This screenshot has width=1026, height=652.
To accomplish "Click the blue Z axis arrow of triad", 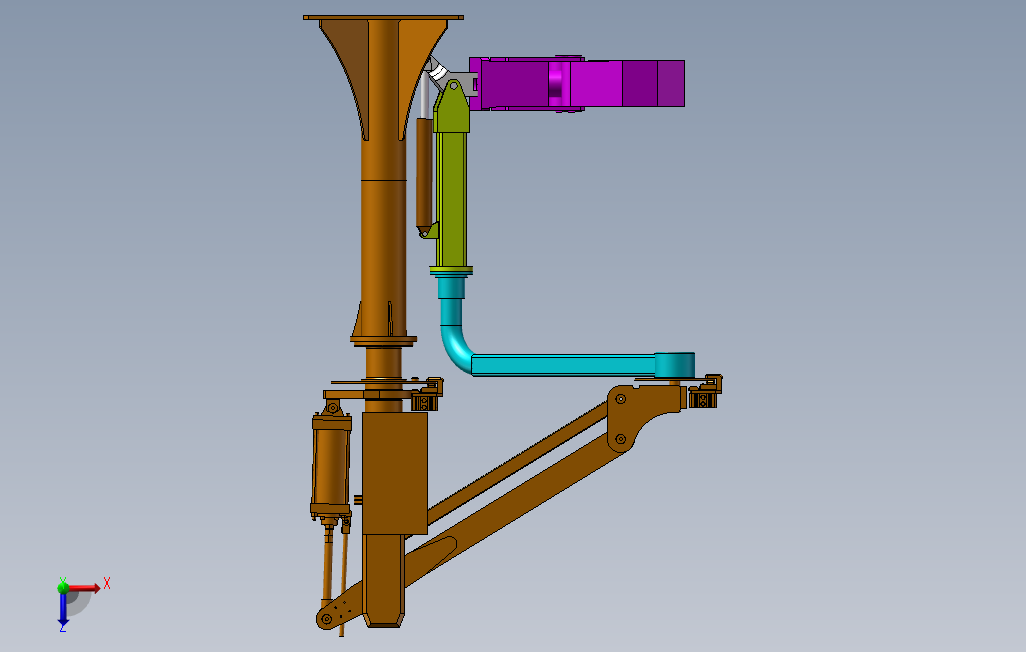I will point(63,609).
